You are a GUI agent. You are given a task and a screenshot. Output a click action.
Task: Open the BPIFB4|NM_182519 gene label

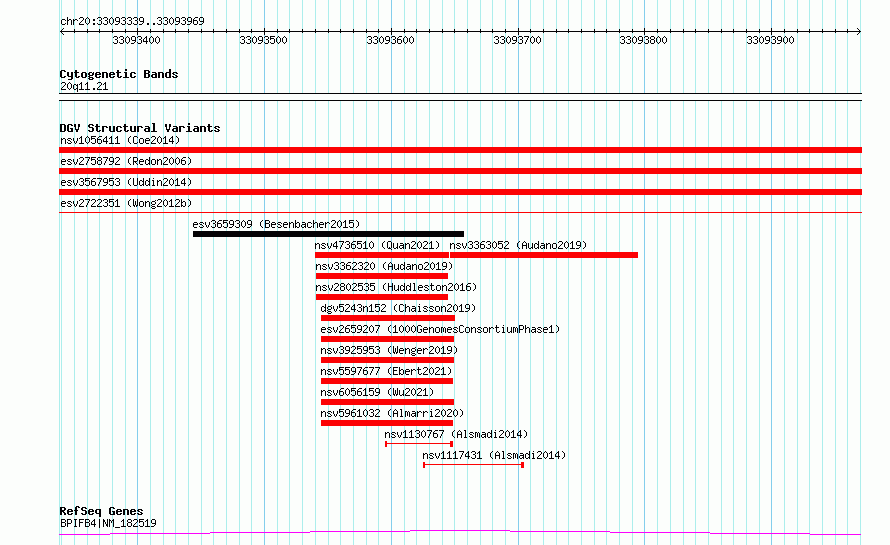coord(108,523)
